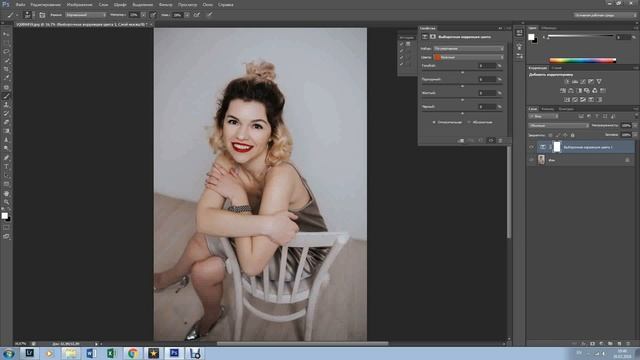The height and width of the screenshot is (360, 640).
Task: Select the Quick Selection tool
Action: (x=6, y=61)
